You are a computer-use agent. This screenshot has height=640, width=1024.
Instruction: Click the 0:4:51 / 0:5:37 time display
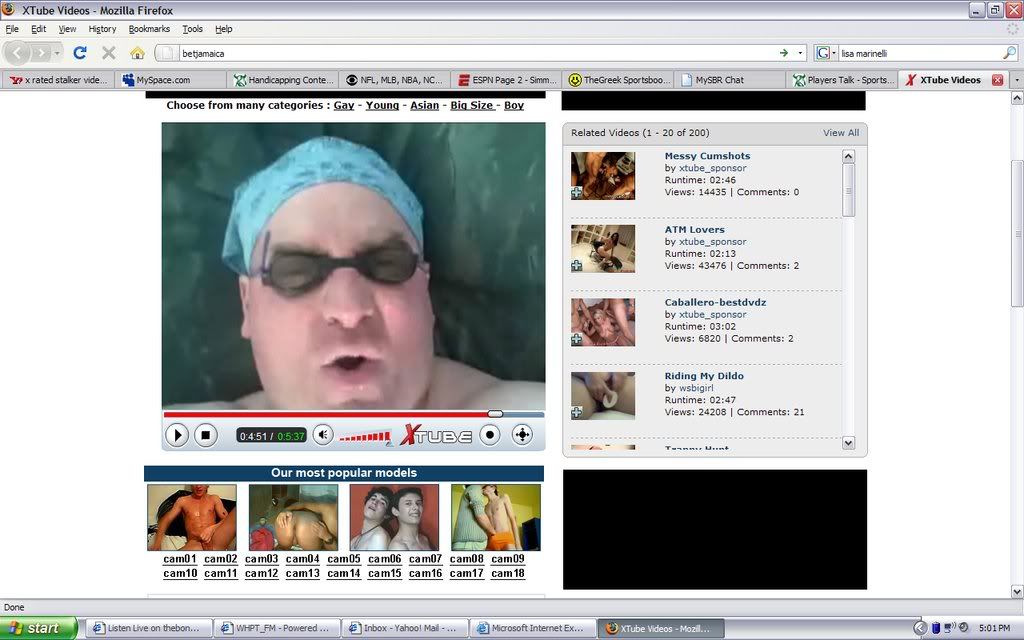[x=272, y=436]
